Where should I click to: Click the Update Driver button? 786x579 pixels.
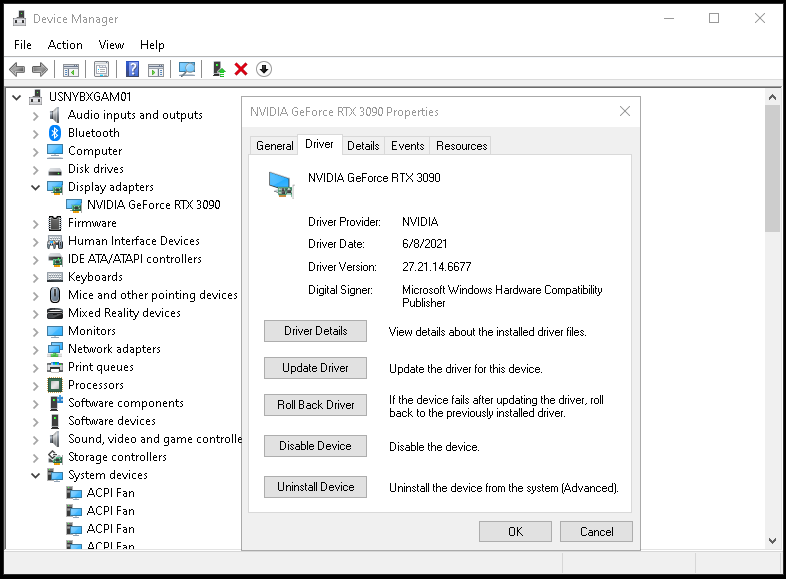(315, 368)
